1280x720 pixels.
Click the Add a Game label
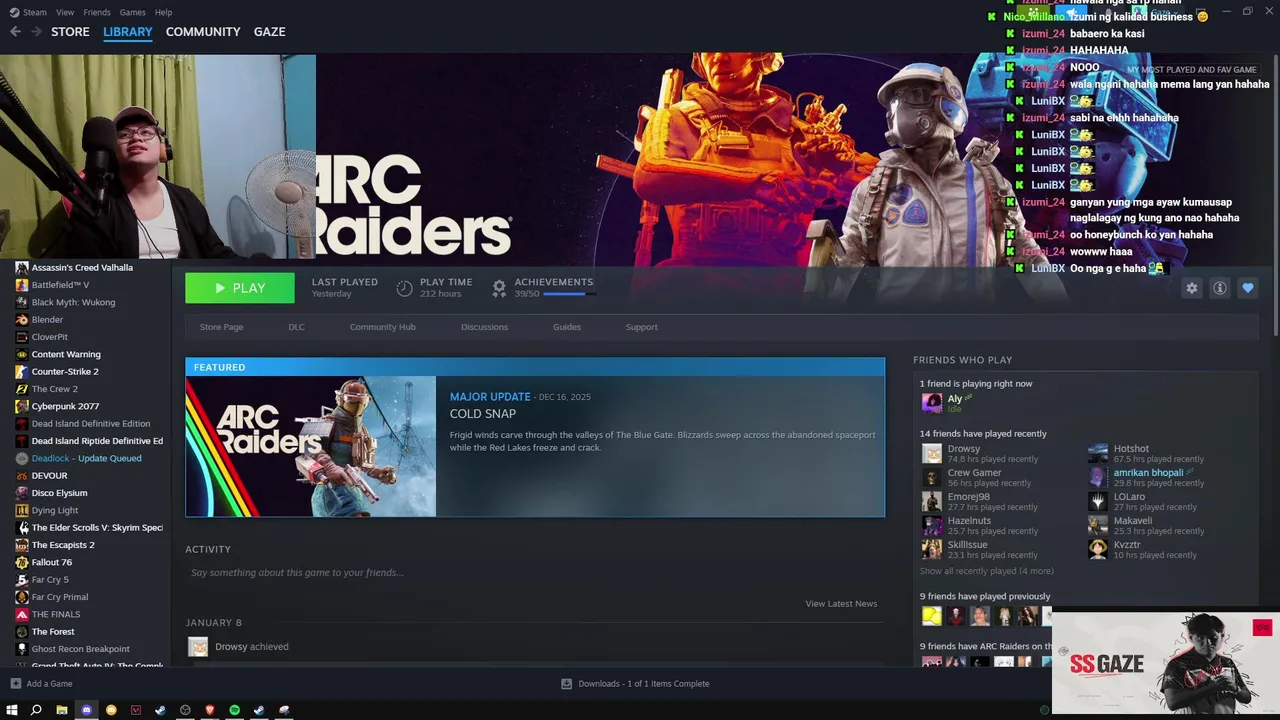[x=49, y=684]
